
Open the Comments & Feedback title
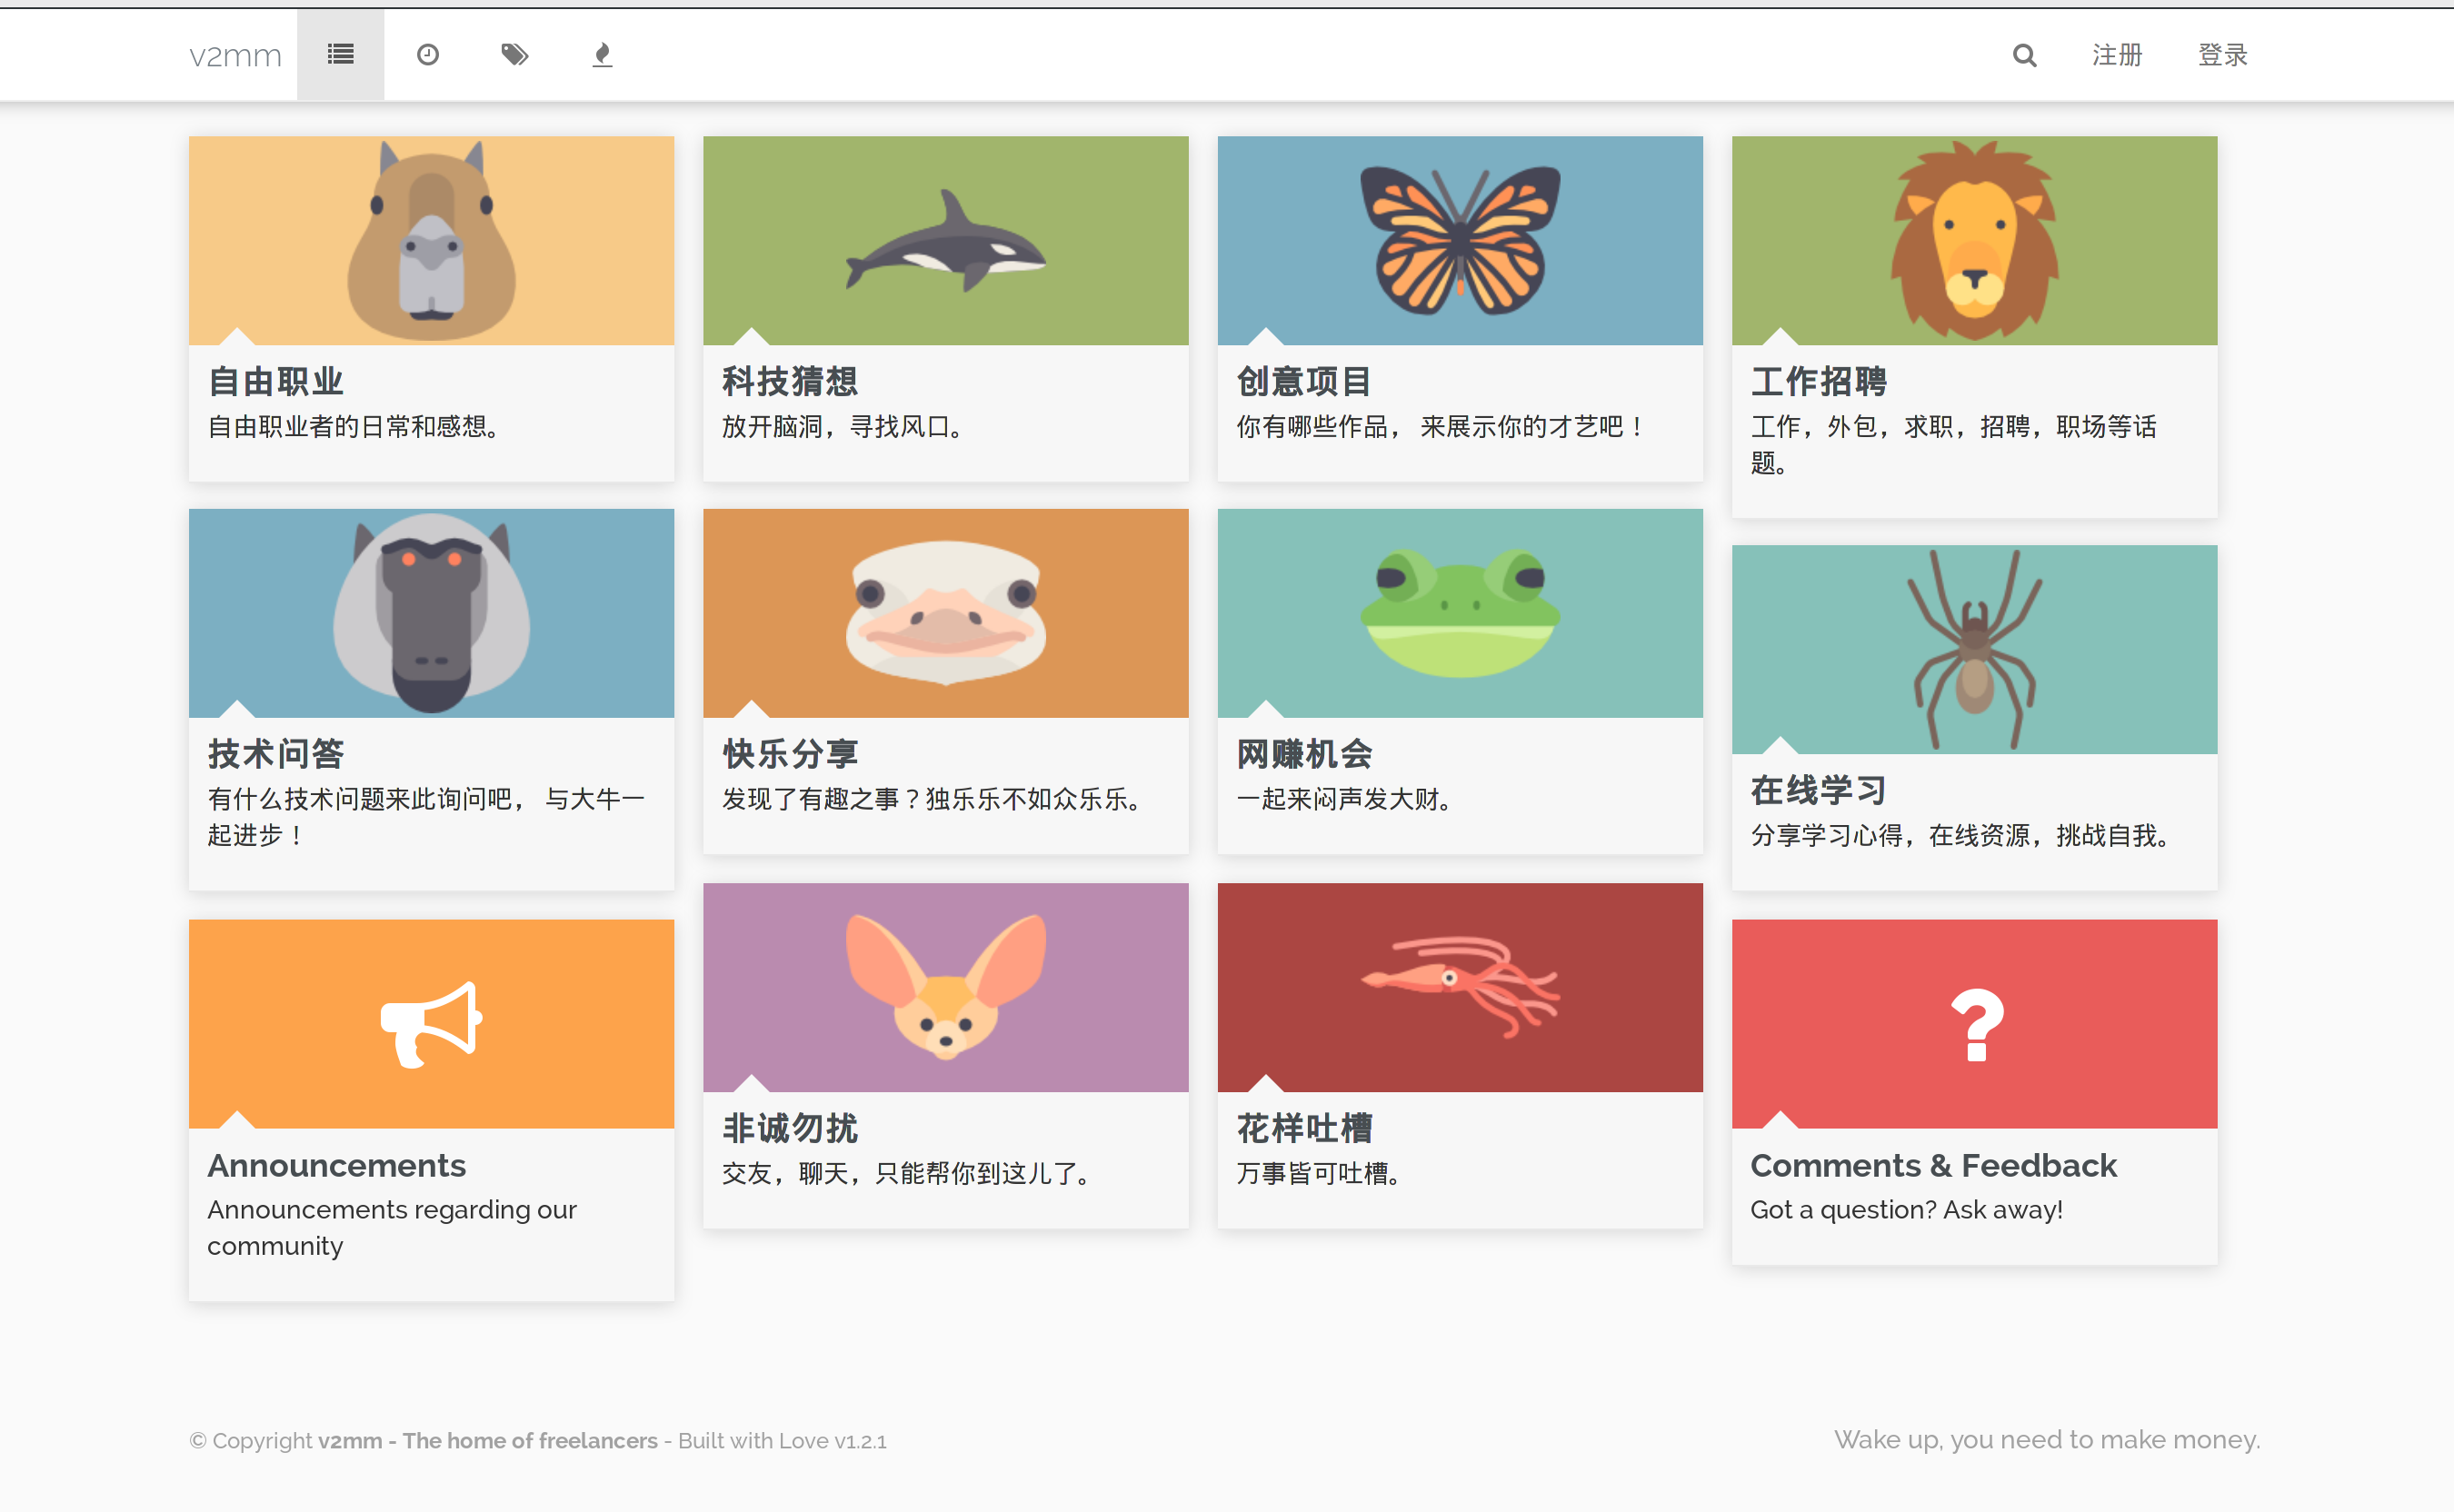point(1933,1166)
